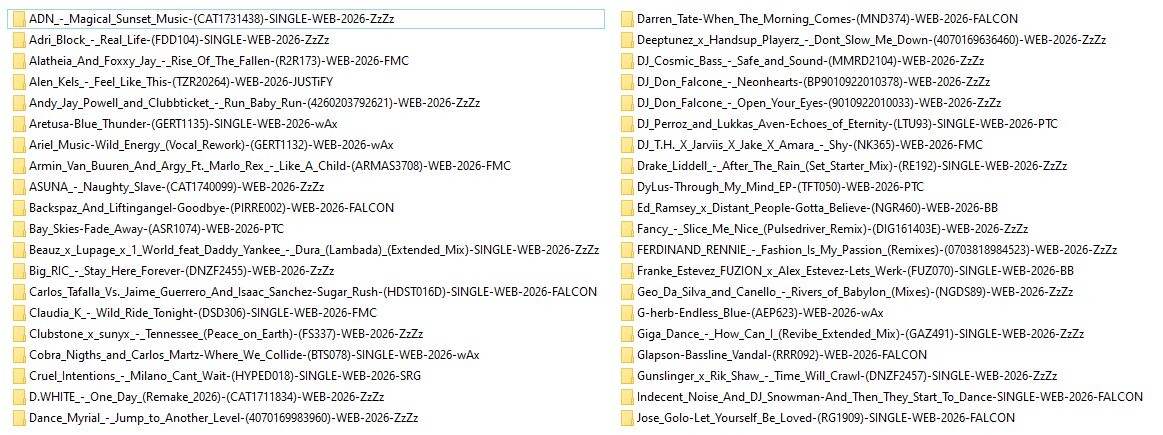
Task: Click folder icon of Ed_Ramsey Gotta_Believe
Action: 627,208
